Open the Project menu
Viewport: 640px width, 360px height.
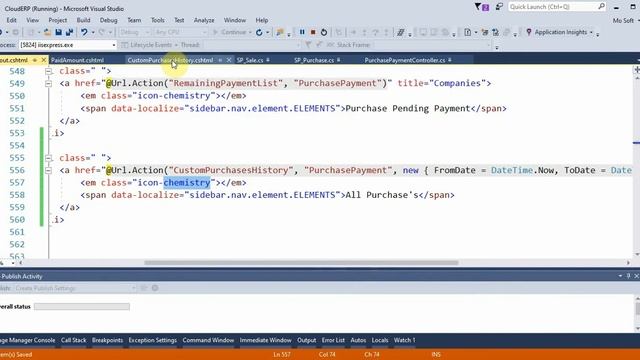point(58,20)
